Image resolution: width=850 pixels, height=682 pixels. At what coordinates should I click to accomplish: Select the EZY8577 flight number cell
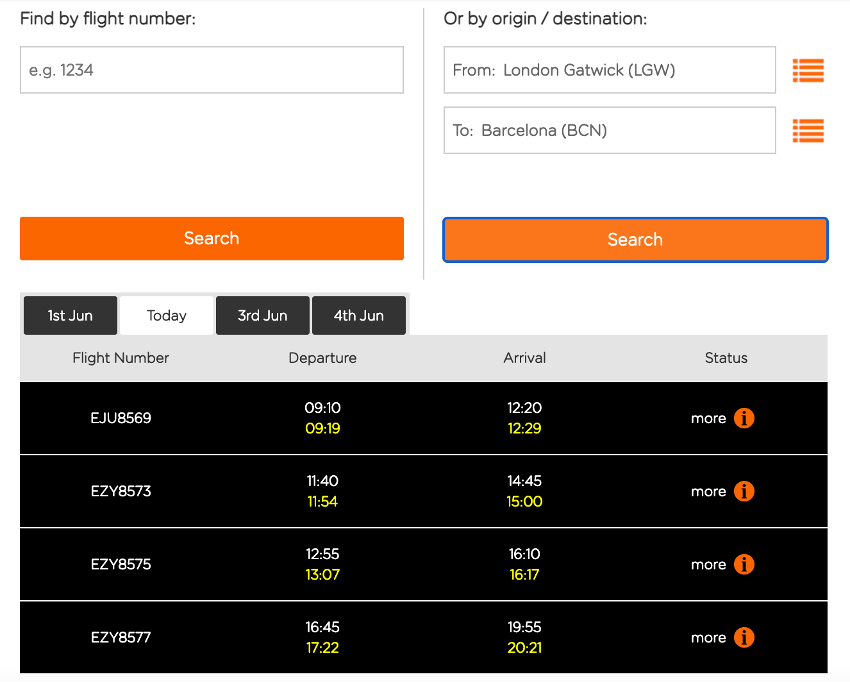click(121, 637)
